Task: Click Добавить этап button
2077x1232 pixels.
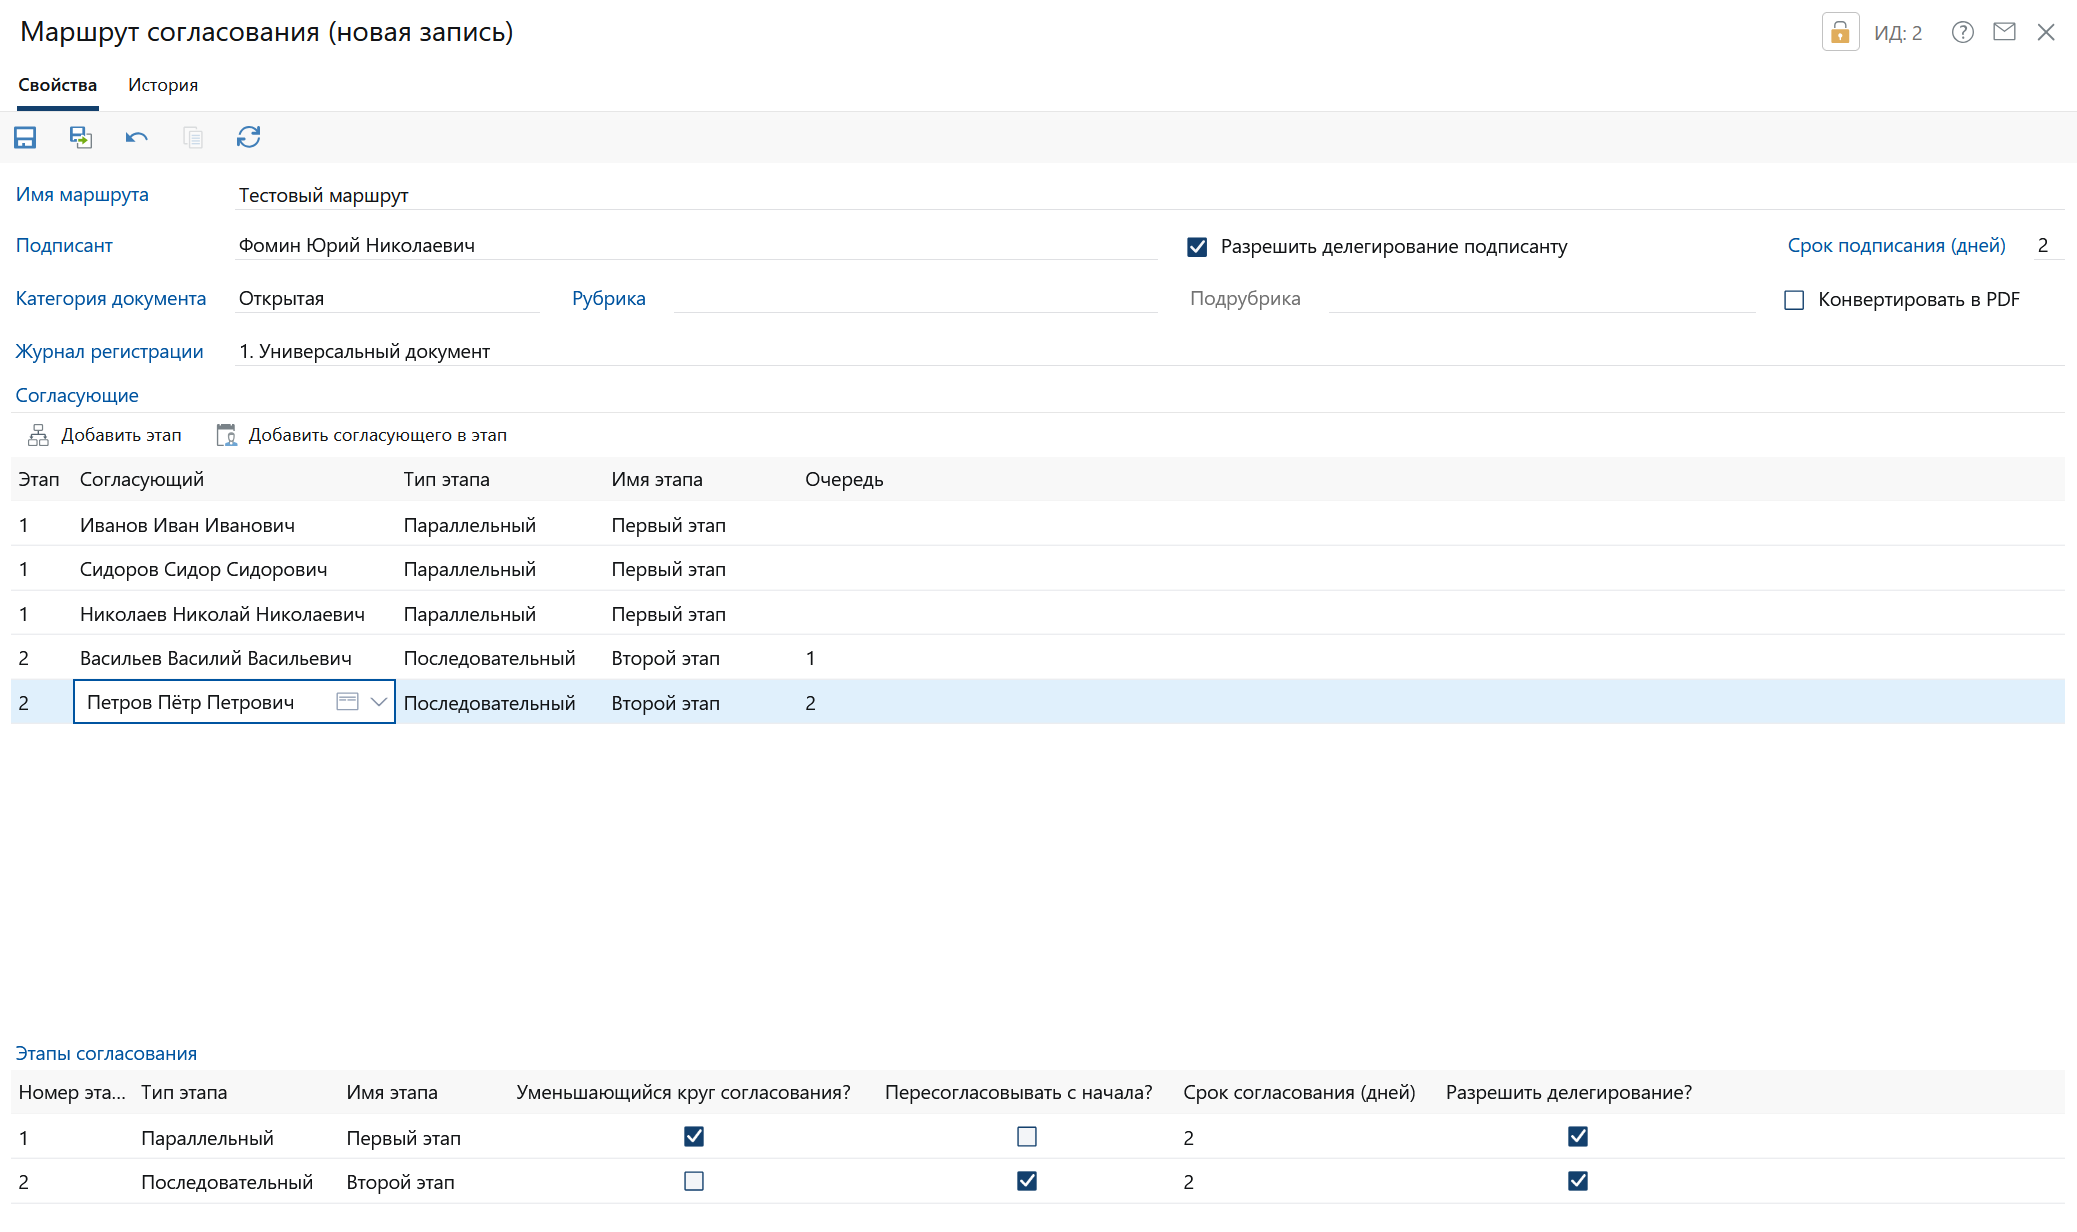Action: coord(105,435)
